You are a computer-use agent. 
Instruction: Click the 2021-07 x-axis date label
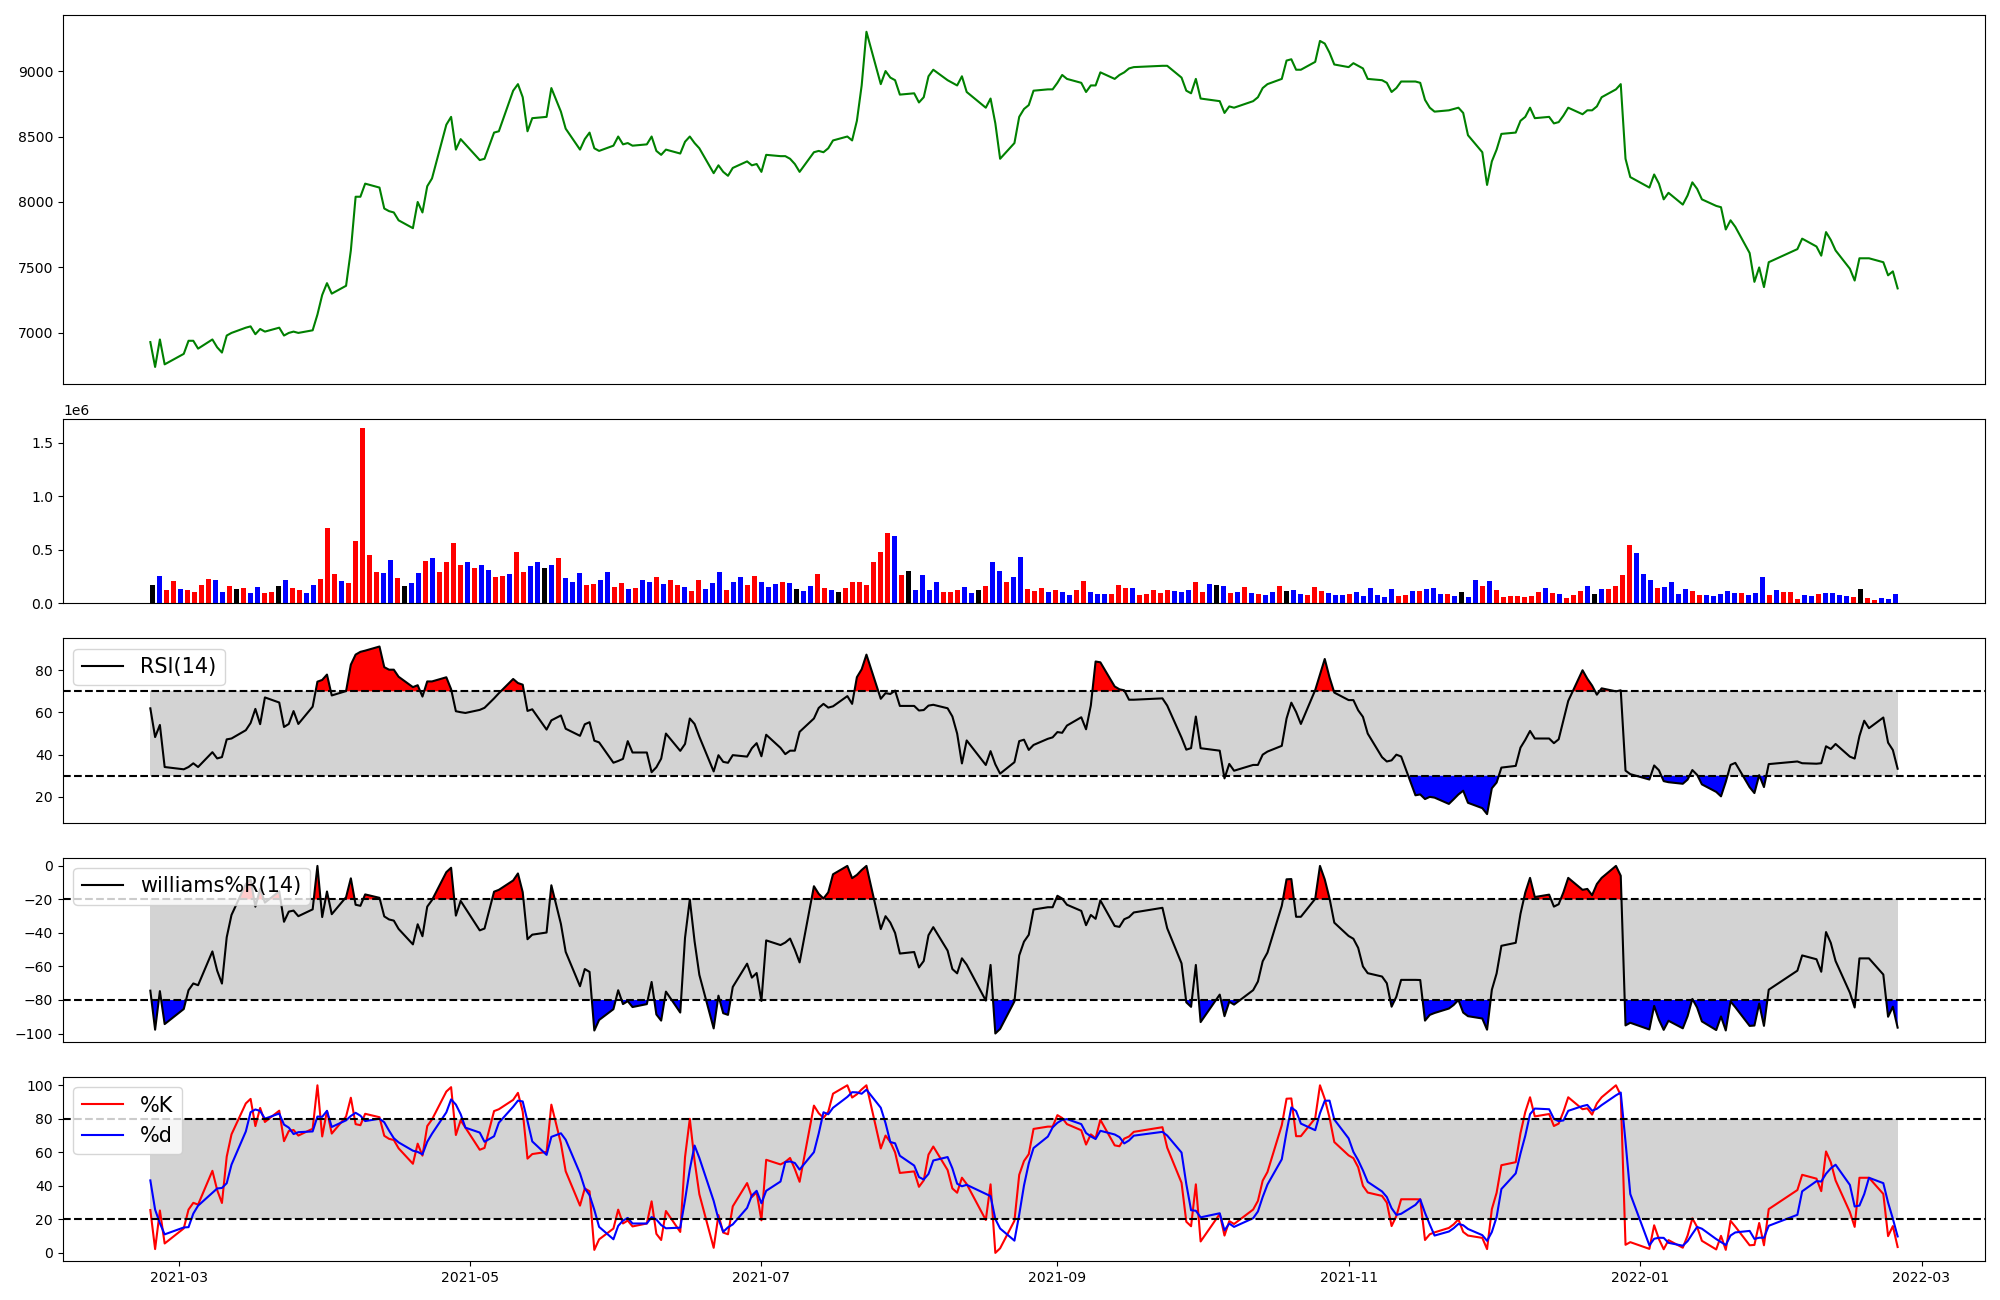(x=762, y=1277)
